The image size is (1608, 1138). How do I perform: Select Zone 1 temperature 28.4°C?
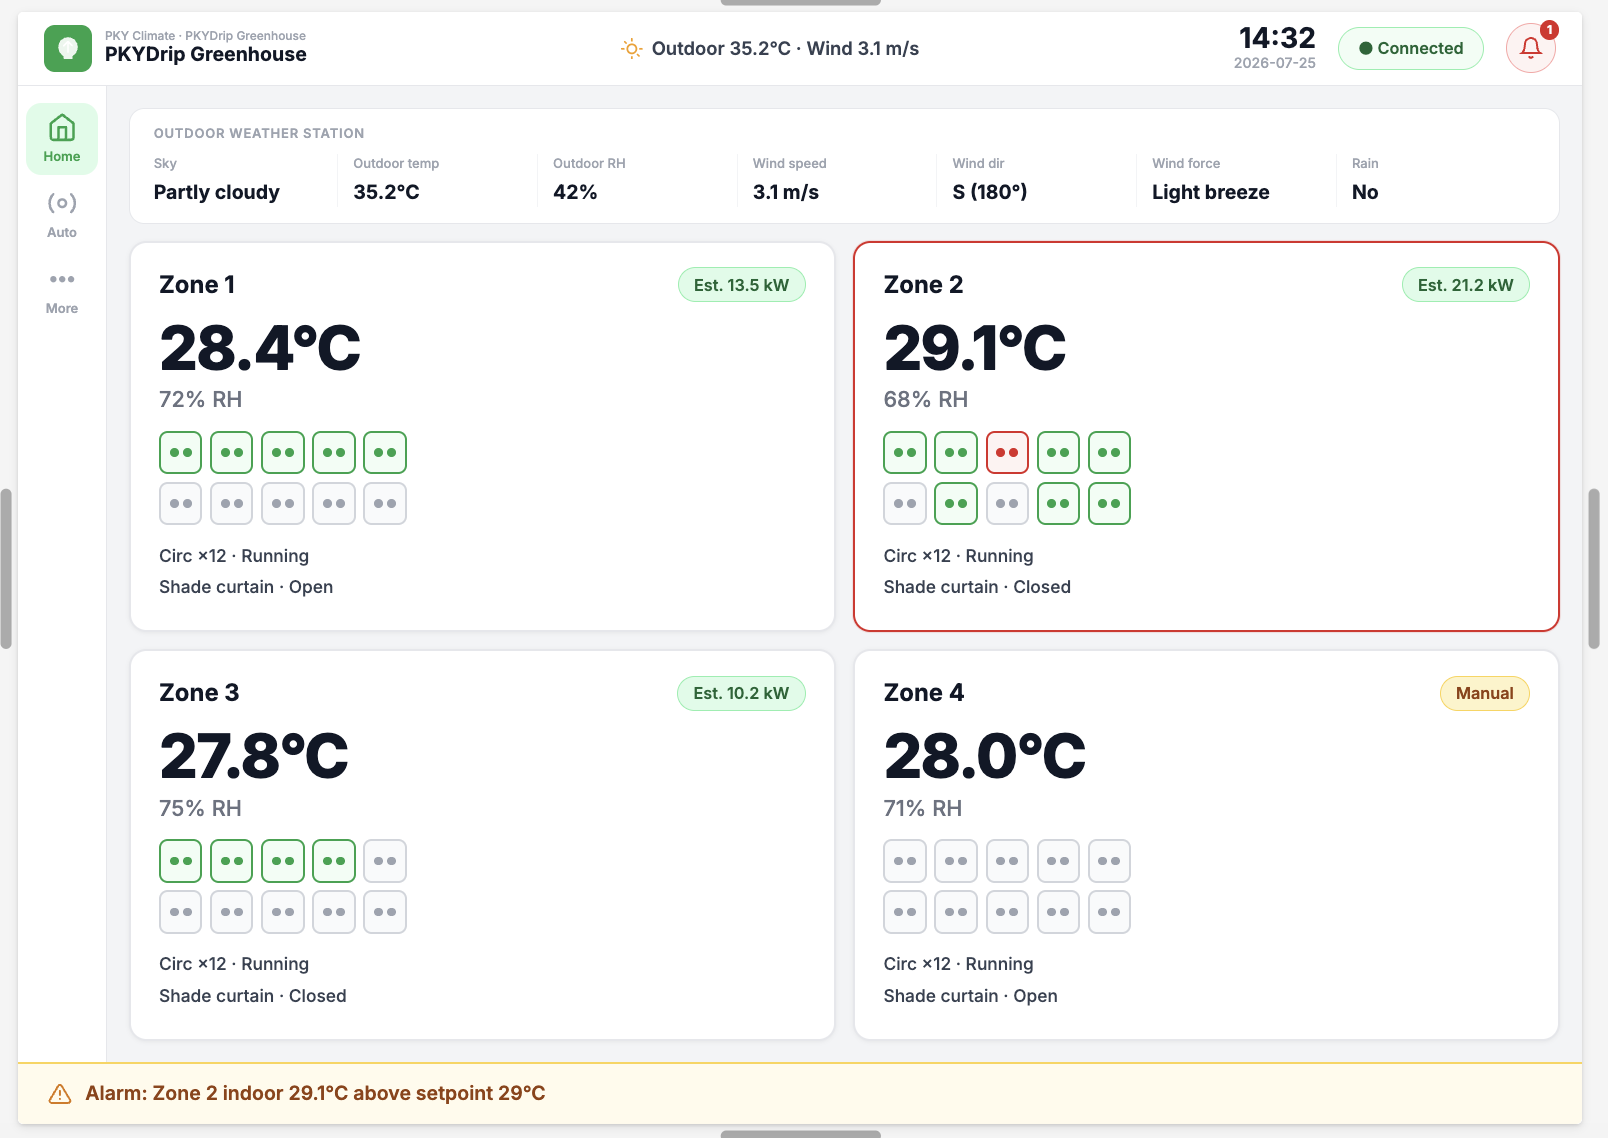click(260, 348)
